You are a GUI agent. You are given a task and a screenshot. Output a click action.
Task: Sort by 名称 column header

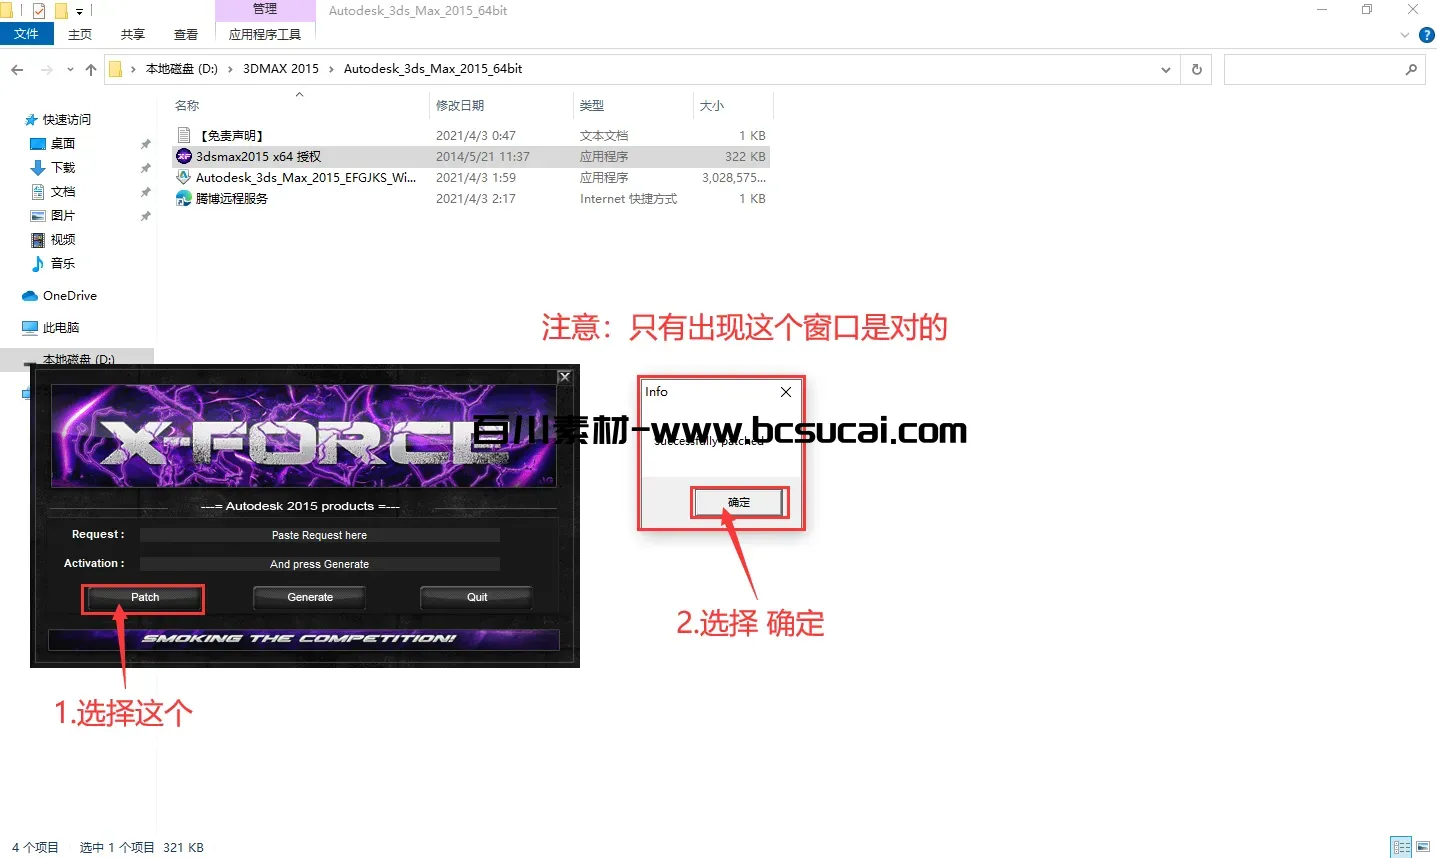pos(187,105)
